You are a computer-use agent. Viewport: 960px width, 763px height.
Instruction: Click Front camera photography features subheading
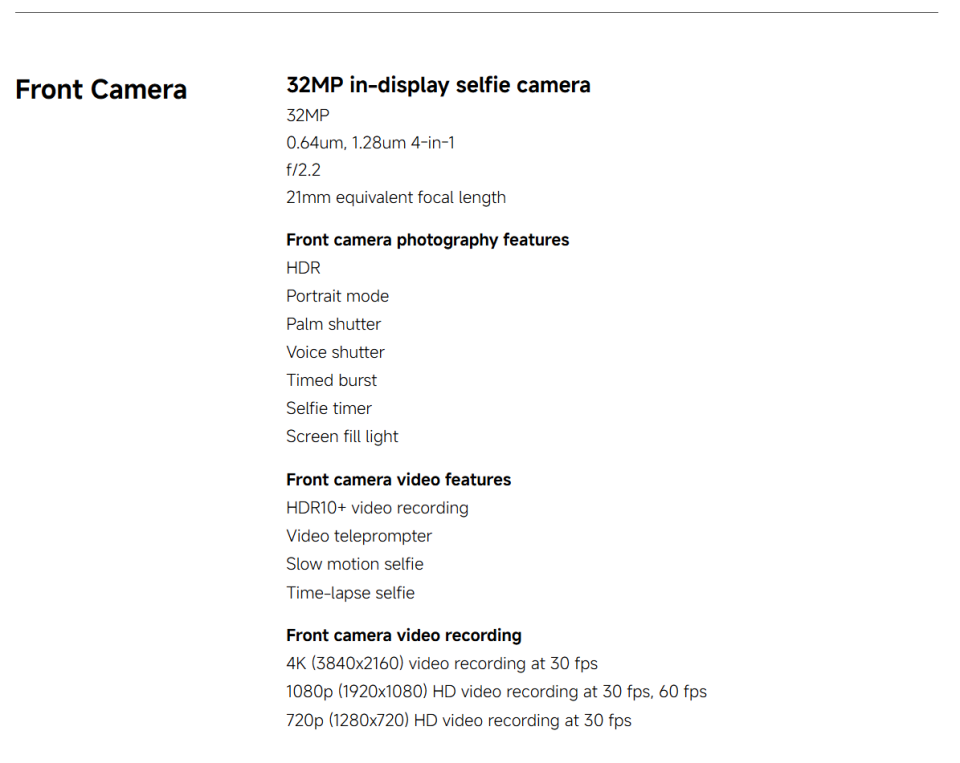(x=427, y=240)
